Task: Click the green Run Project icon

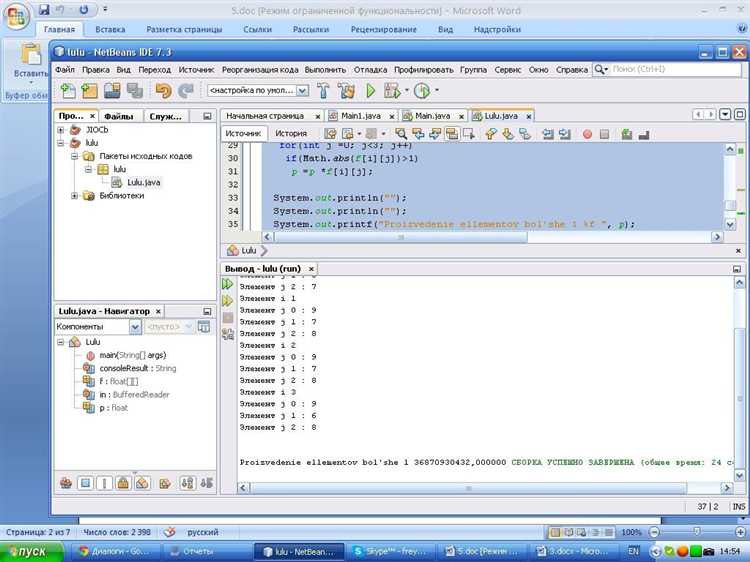Action: pos(370,91)
